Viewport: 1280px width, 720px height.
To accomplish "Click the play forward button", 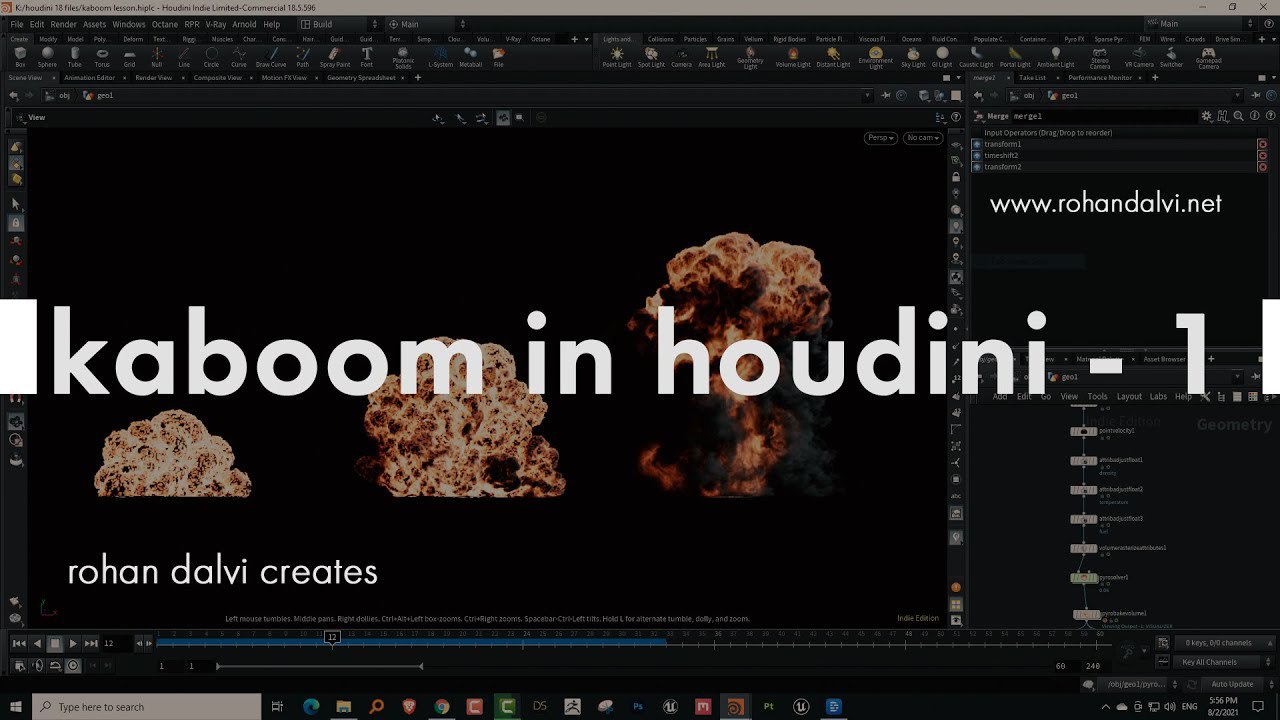I will tap(73, 643).
